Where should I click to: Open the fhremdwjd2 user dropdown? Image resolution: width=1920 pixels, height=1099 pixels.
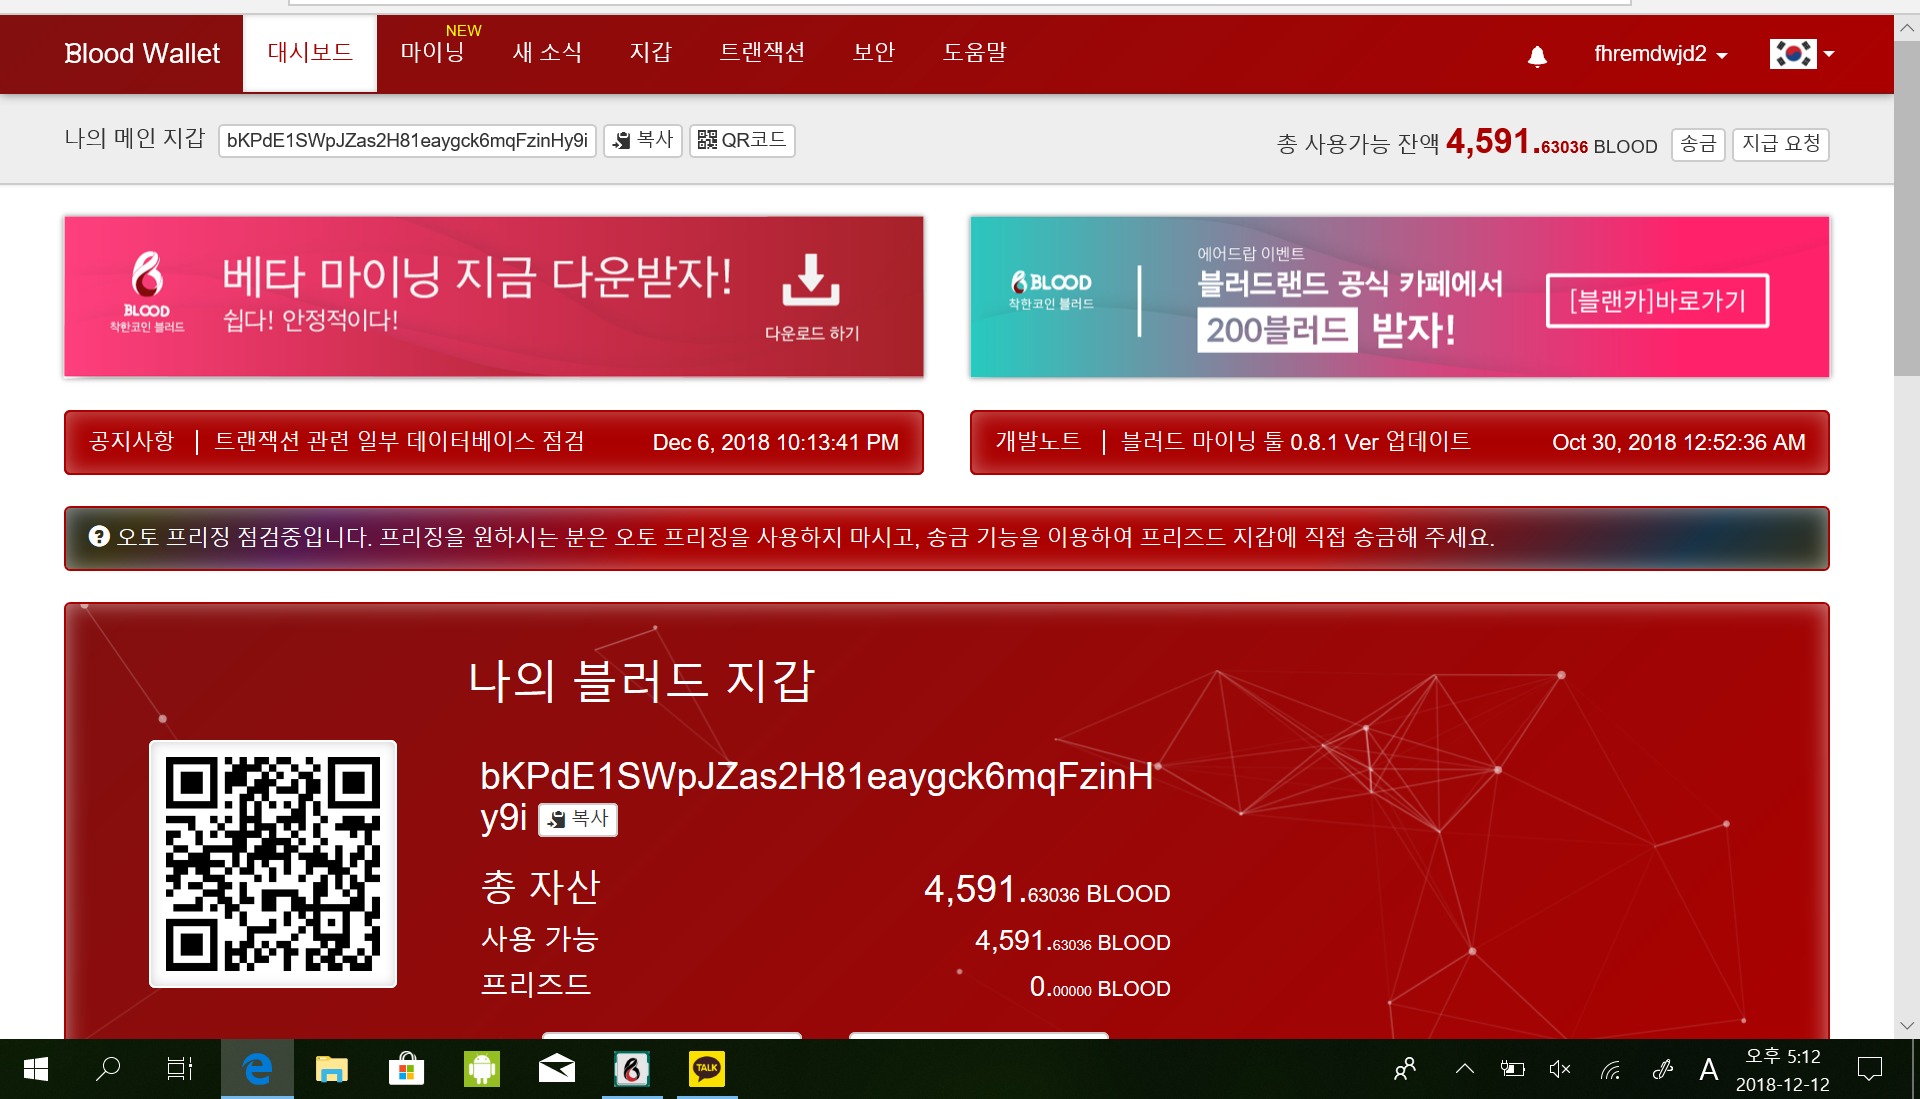[x=1660, y=54]
